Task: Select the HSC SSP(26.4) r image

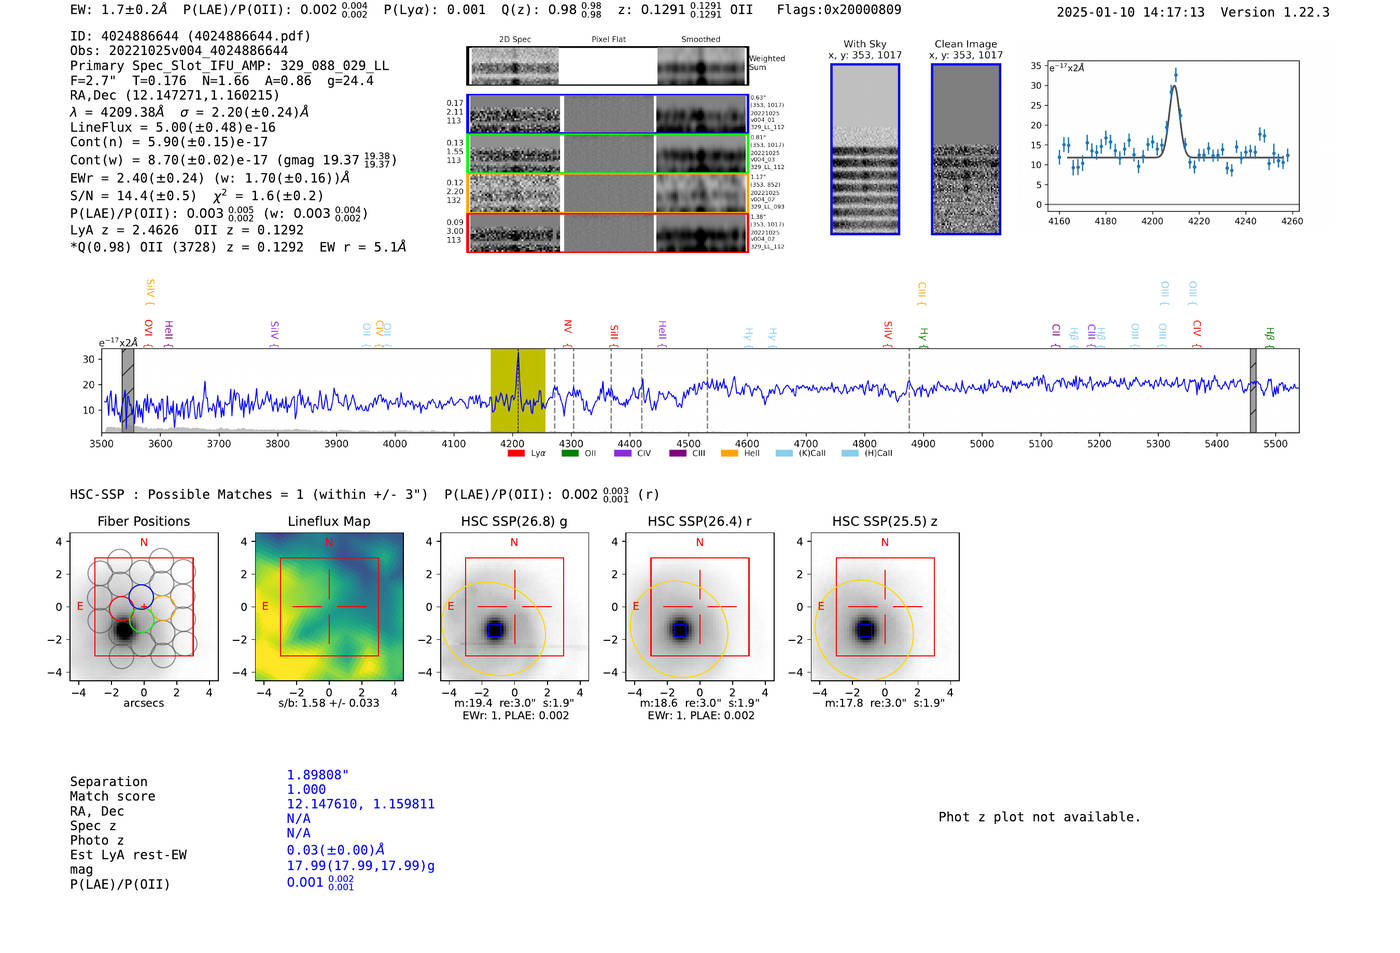Action: (700, 607)
